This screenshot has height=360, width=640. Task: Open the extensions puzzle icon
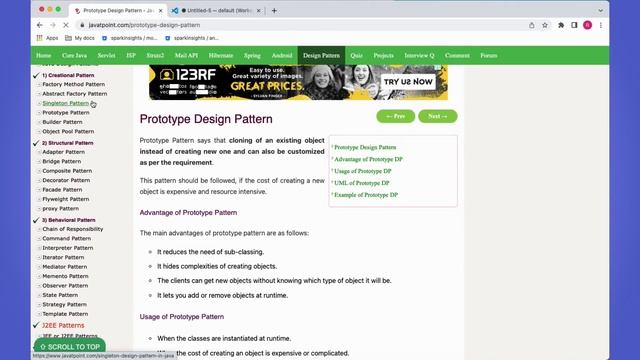point(561,25)
